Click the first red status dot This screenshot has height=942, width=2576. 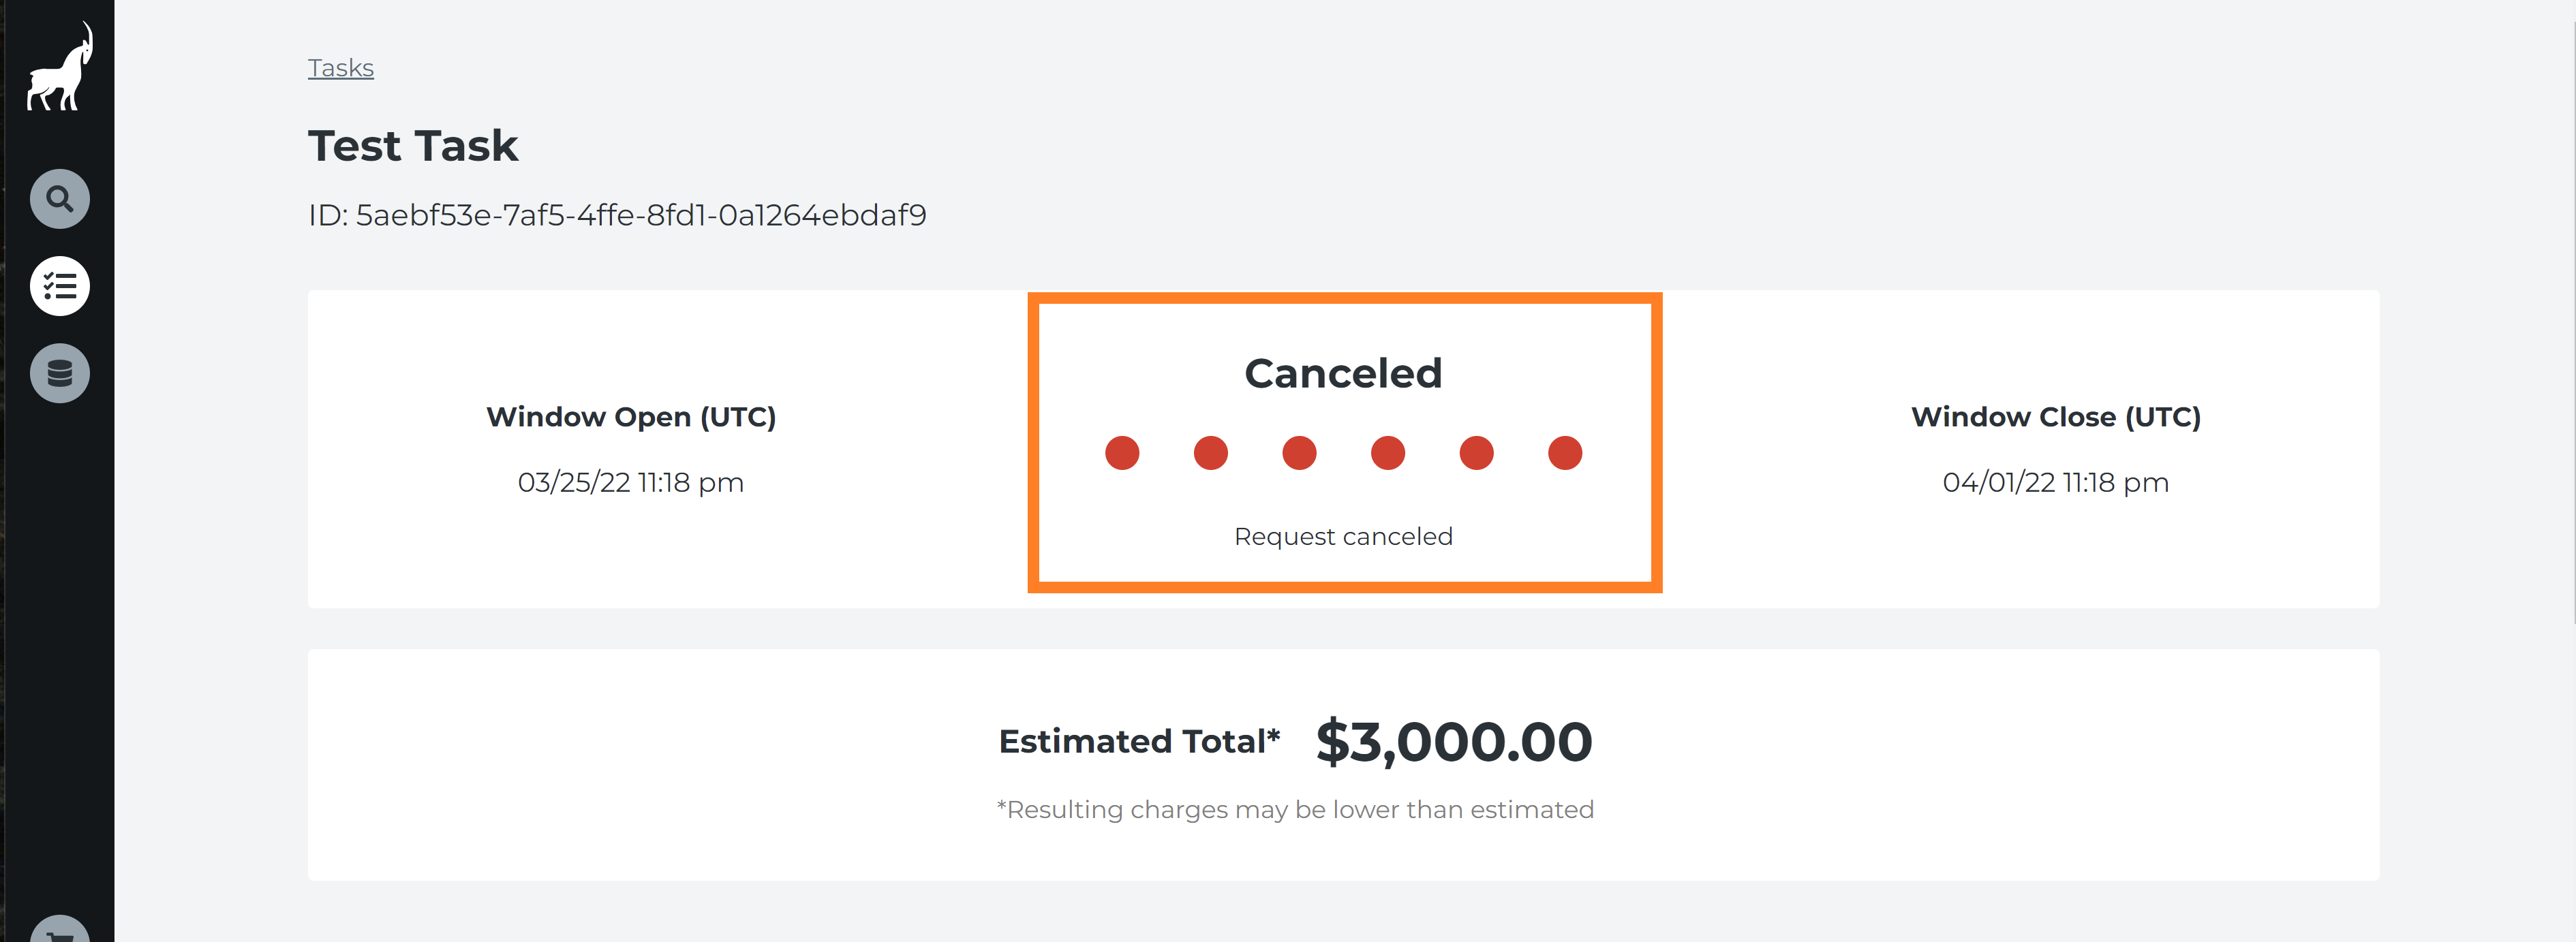click(x=1122, y=453)
